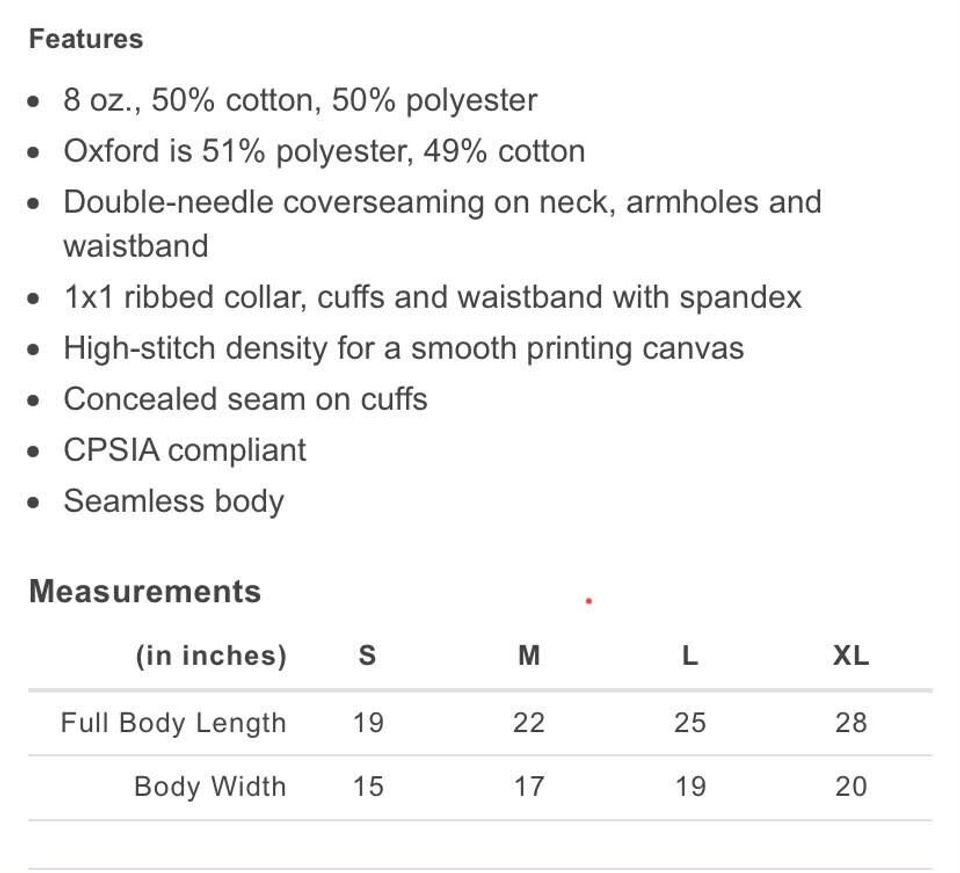The height and width of the screenshot is (873, 960).
Task: Select the 8 oz. cotton polyester bullet
Action: [300, 100]
